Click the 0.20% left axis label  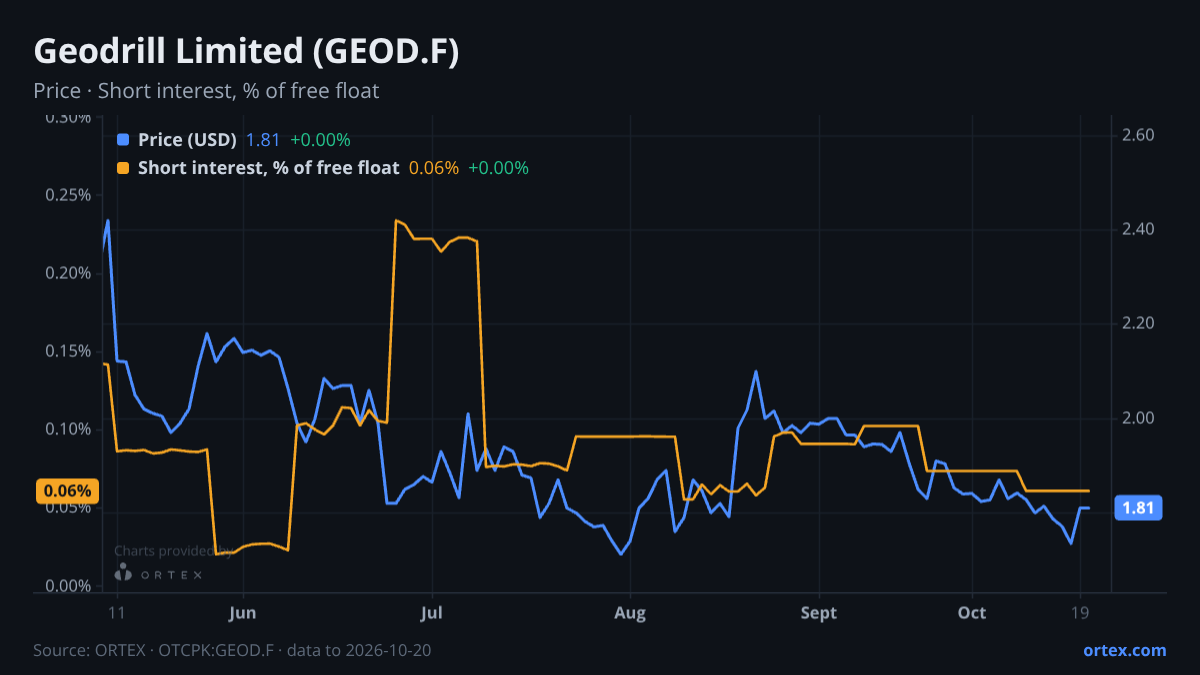[66, 273]
